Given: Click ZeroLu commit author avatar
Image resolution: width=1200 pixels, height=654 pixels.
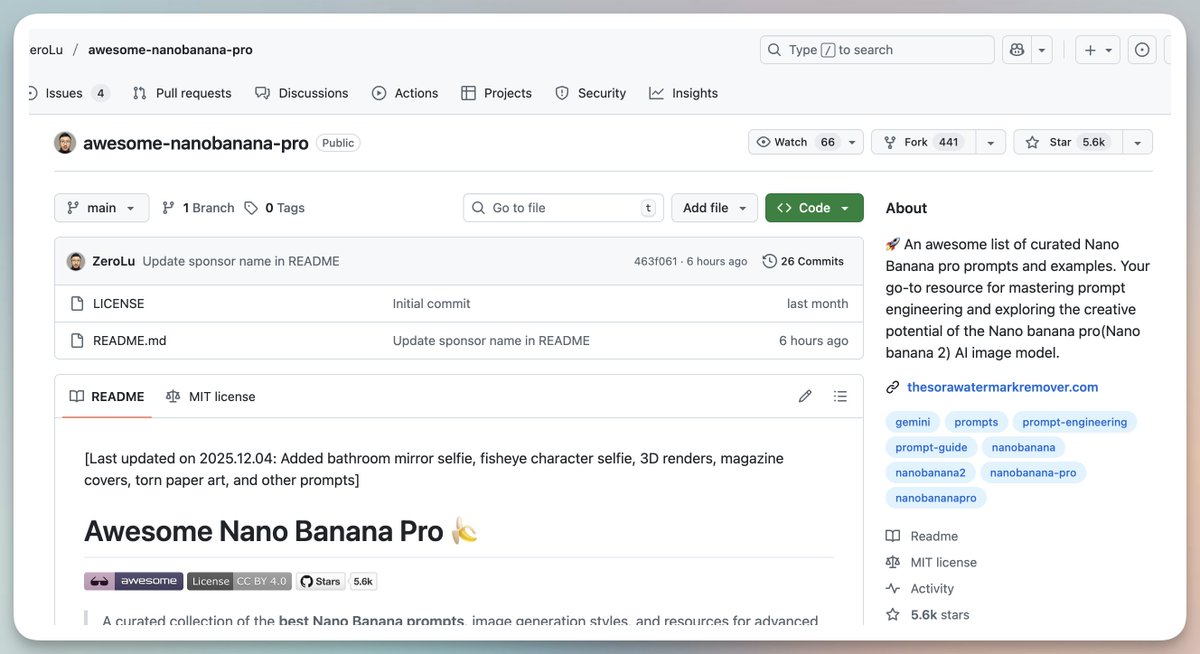Looking at the screenshot, I should [76, 261].
